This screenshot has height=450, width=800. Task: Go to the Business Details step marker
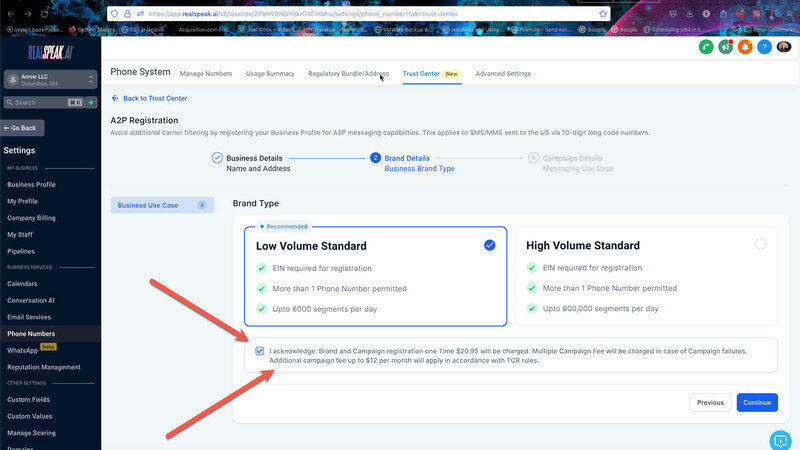(217, 158)
